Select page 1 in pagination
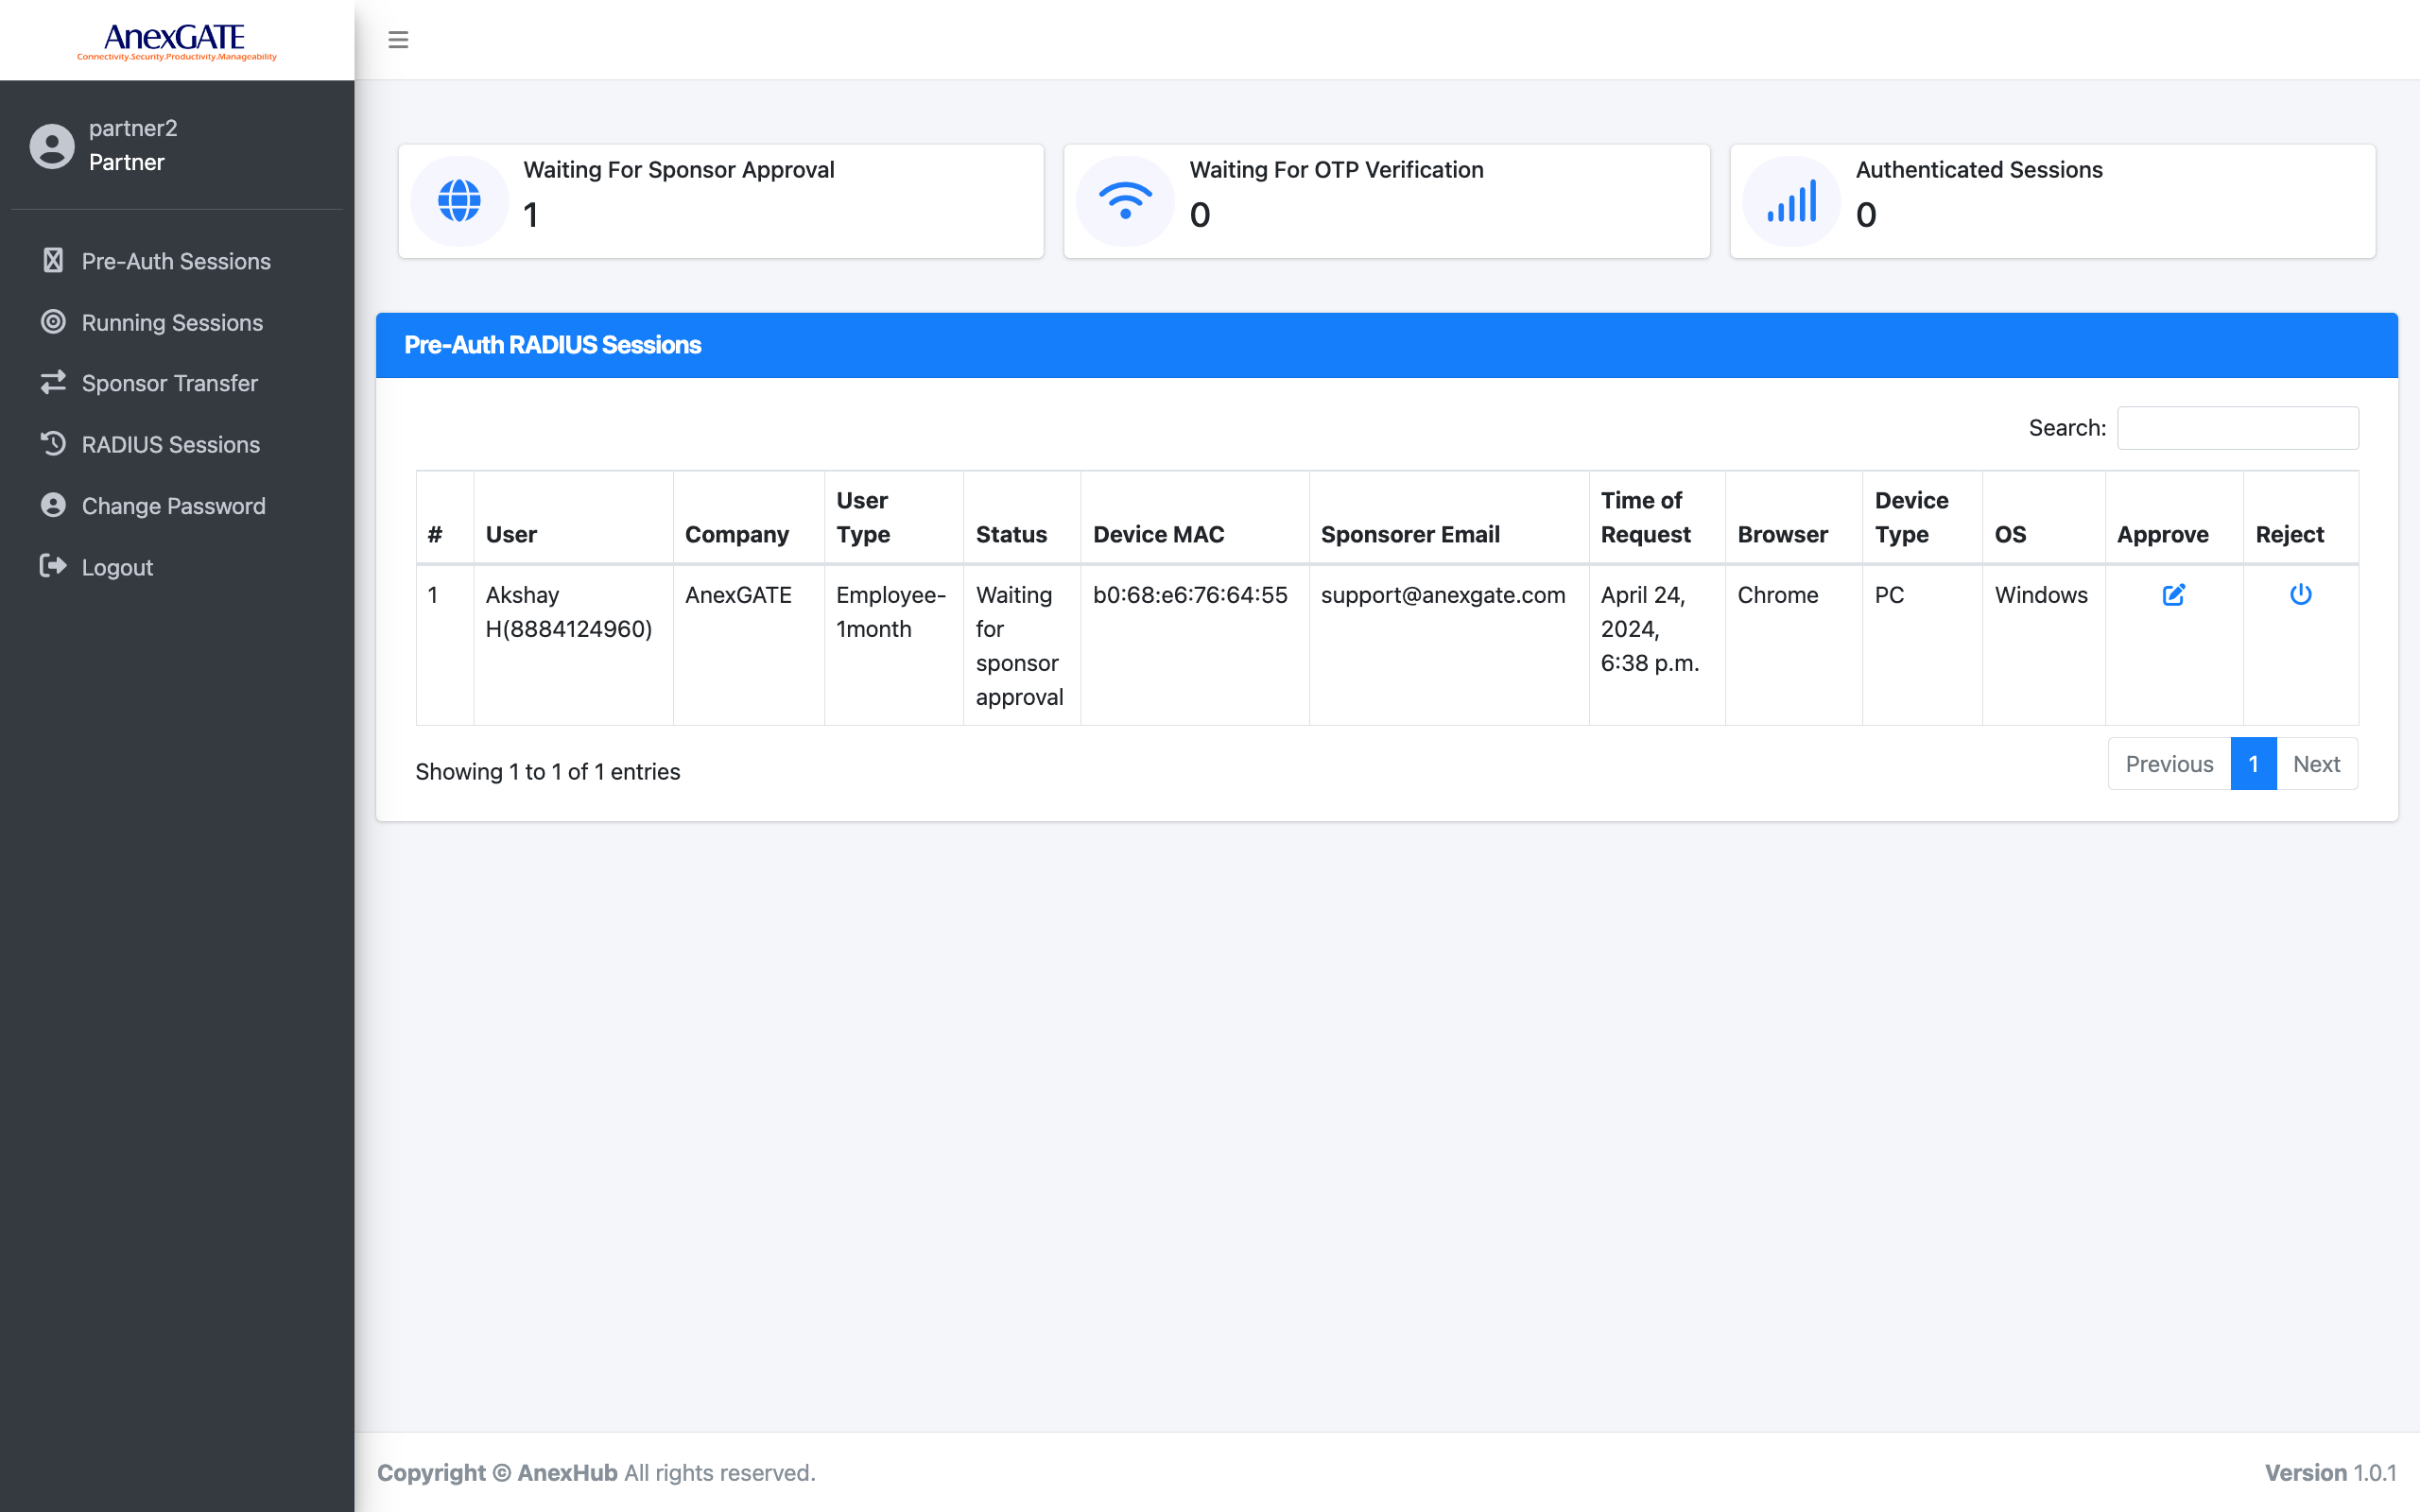Image resolution: width=2420 pixels, height=1512 pixels. (x=2253, y=764)
